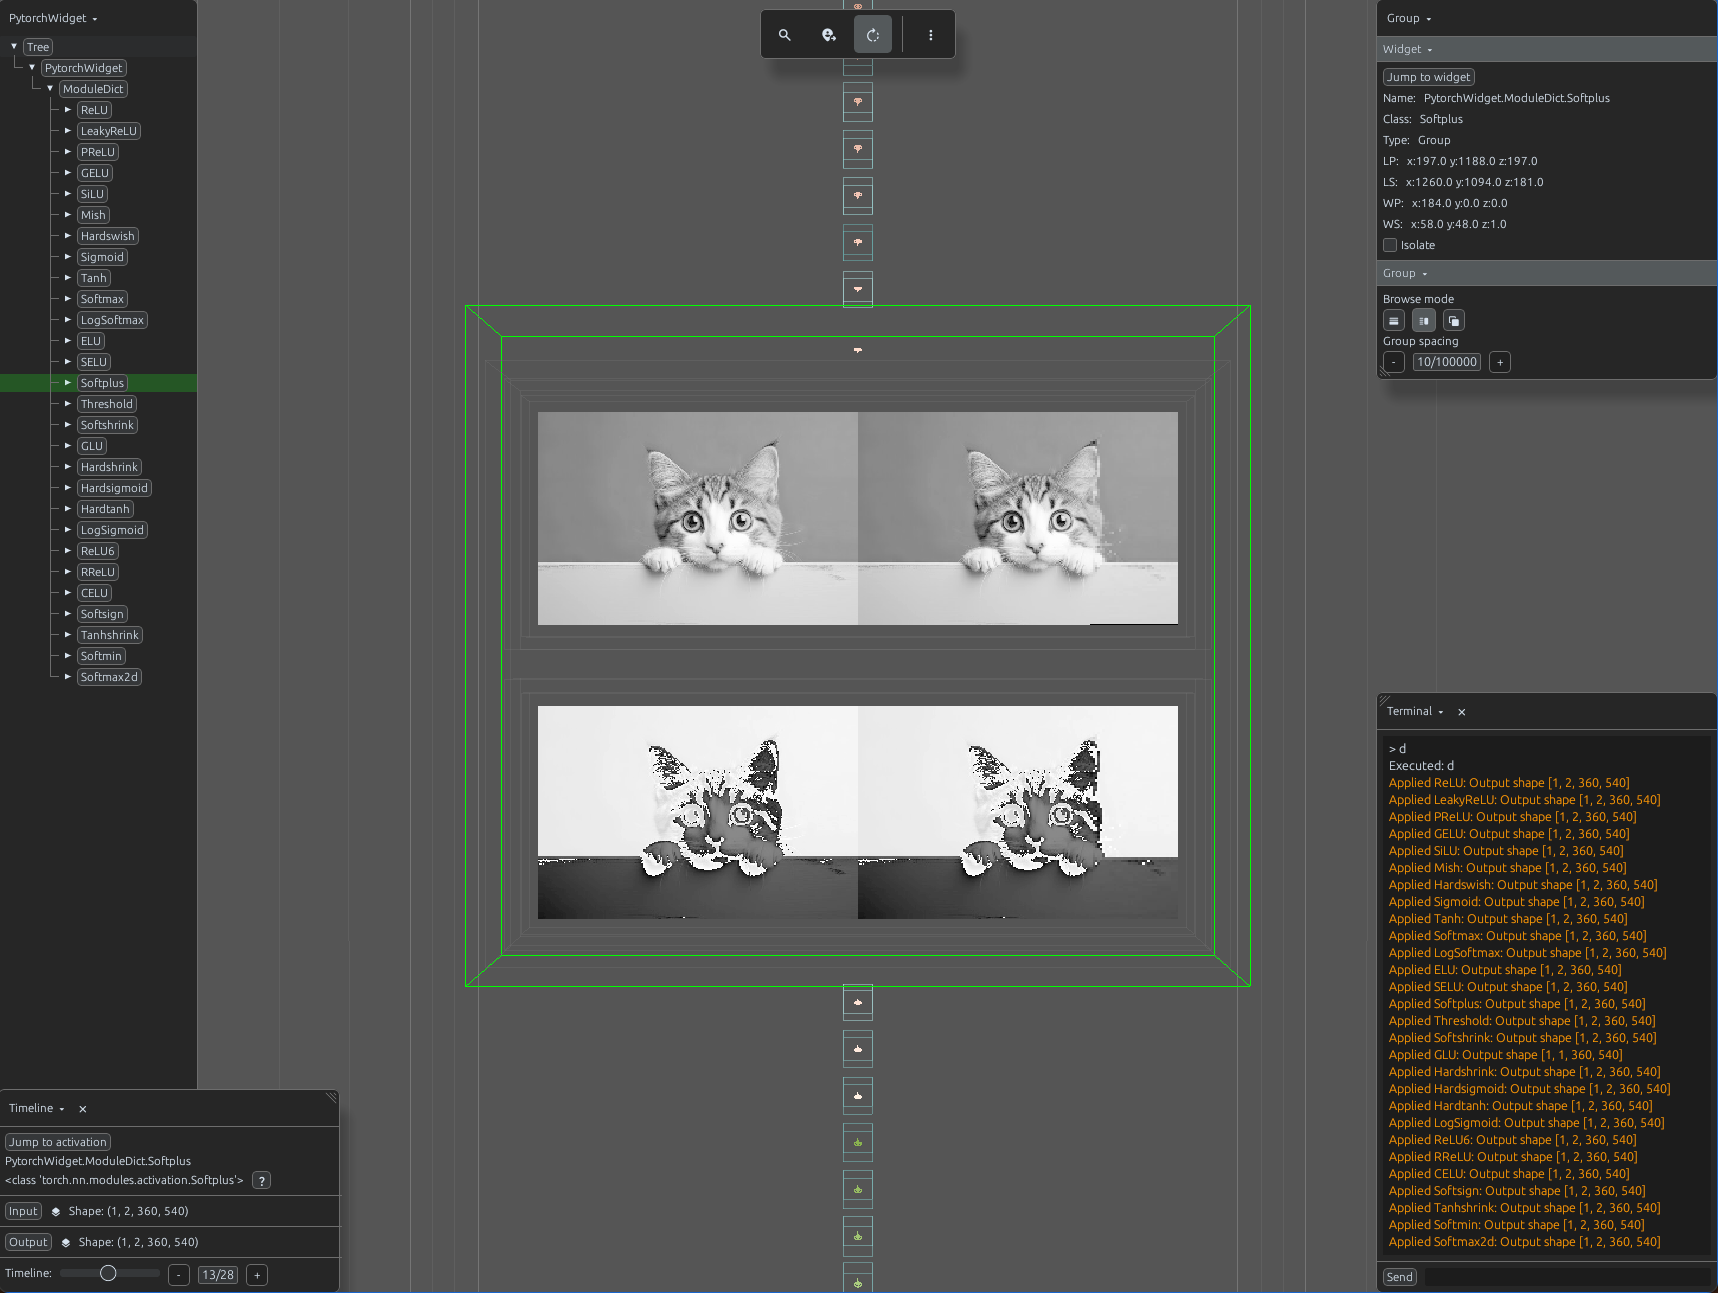Close the Timeline panel
Image resolution: width=1718 pixels, height=1293 pixels.
83,1109
